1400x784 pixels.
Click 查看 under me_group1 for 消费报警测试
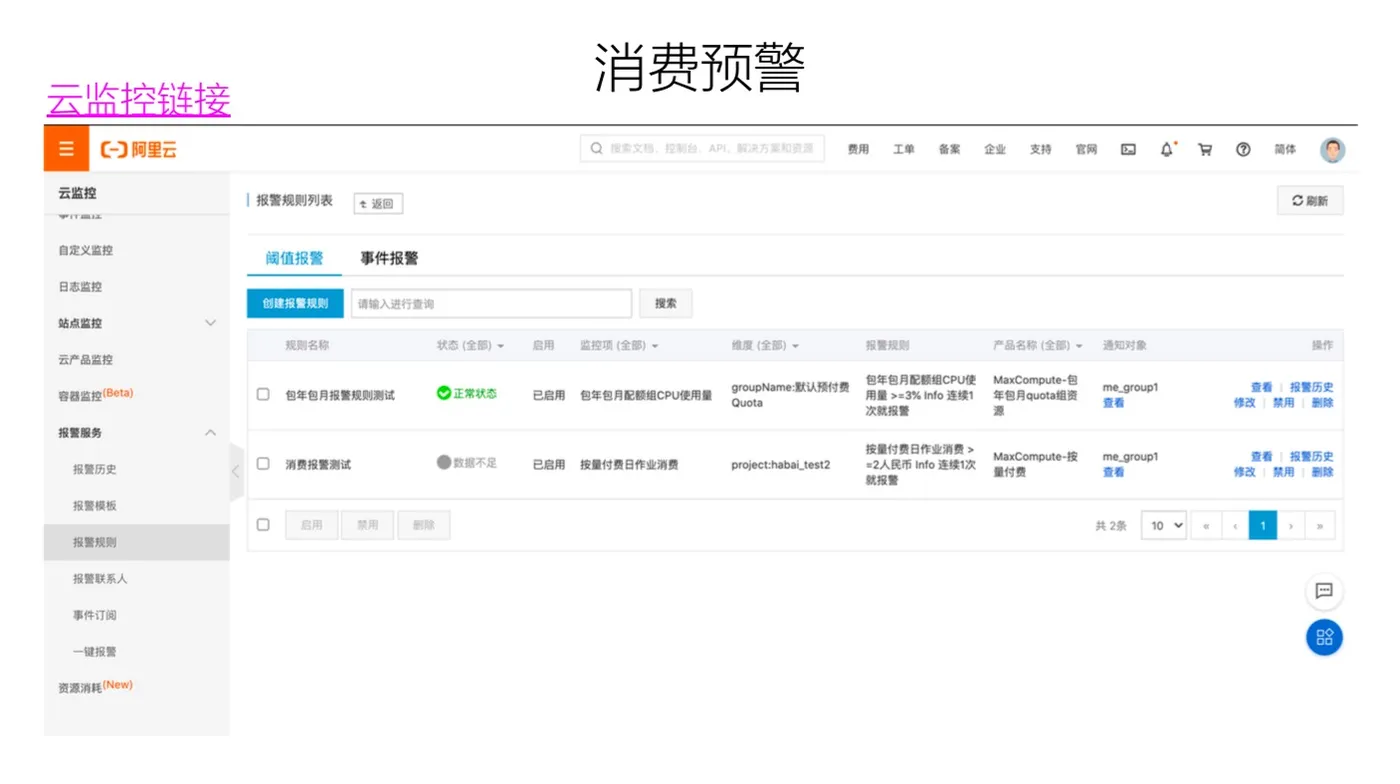[1113, 472]
